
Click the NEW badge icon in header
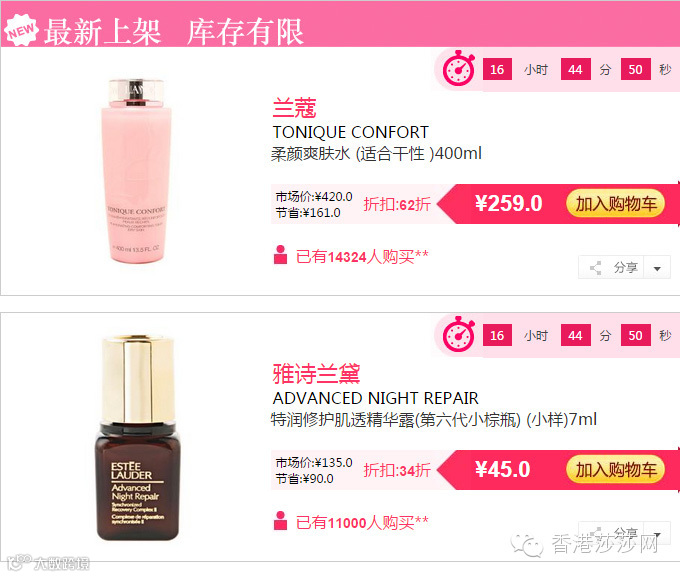pos(21,30)
